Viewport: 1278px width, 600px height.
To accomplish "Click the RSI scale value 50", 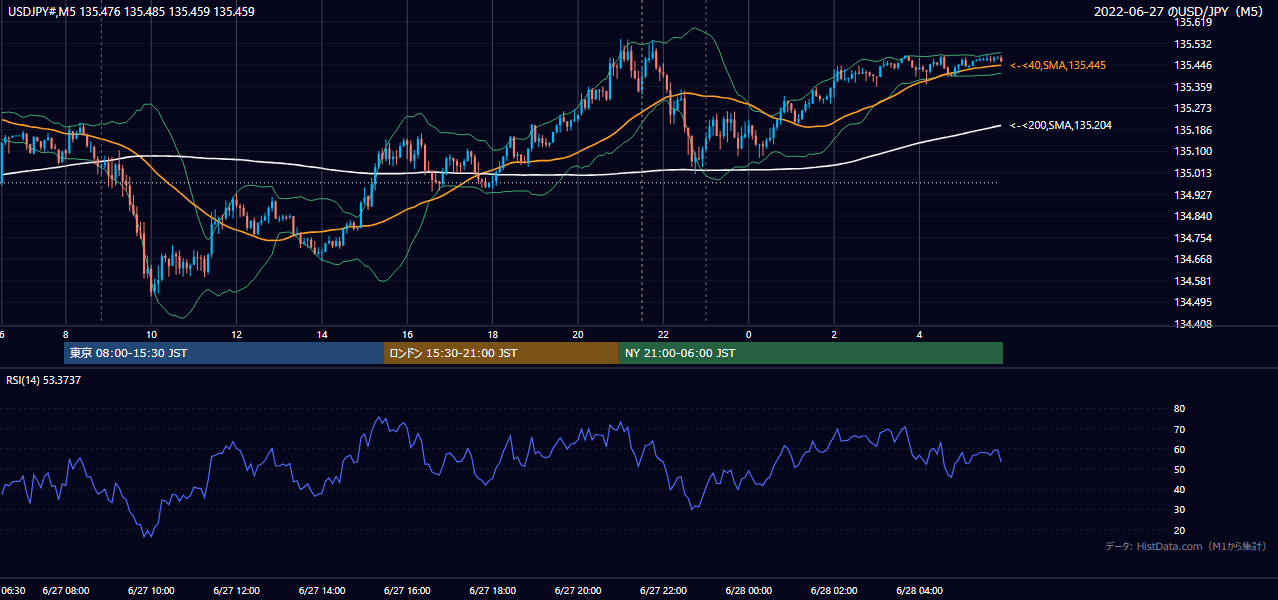I will coord(1179,469).
